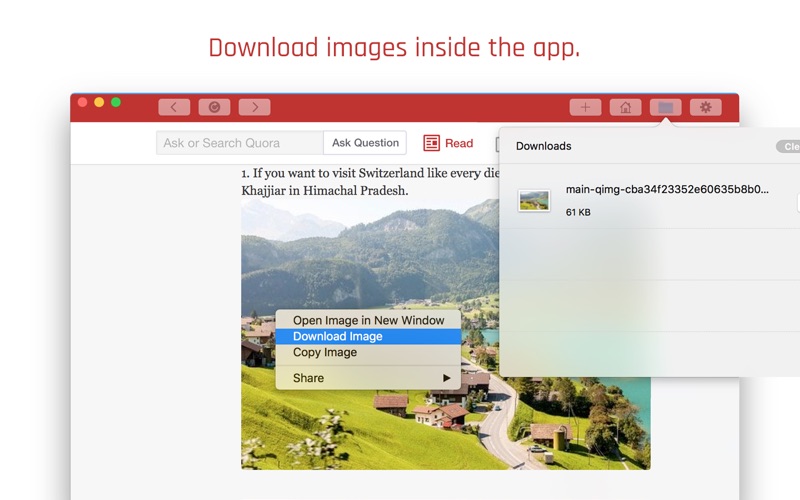800x500 pixels.
Task: Minimize the window with the yellow button
Action: (99, 102)
